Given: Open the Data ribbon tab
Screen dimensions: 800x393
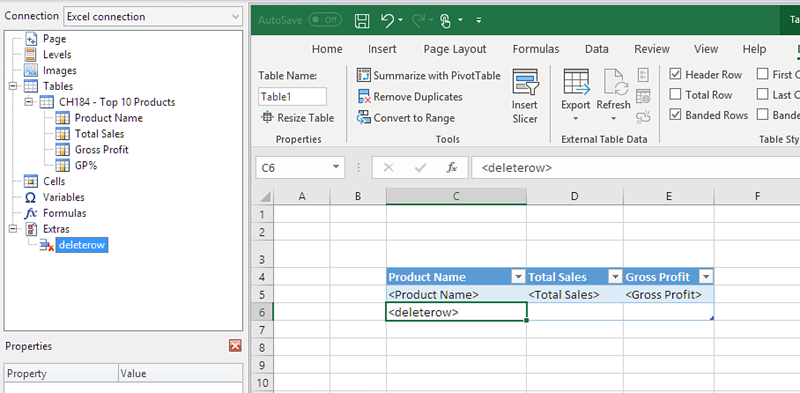Looking at the screenshot, I should click(596, 49).
